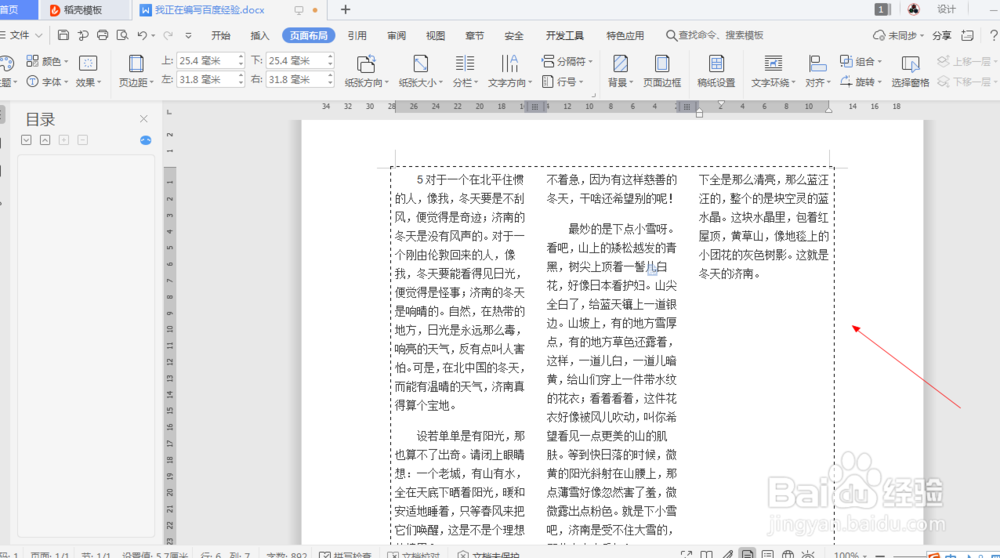1000x558 pixels.
Task: Open the 文字环绕 text wrap tool
Action: pos(773,71)
